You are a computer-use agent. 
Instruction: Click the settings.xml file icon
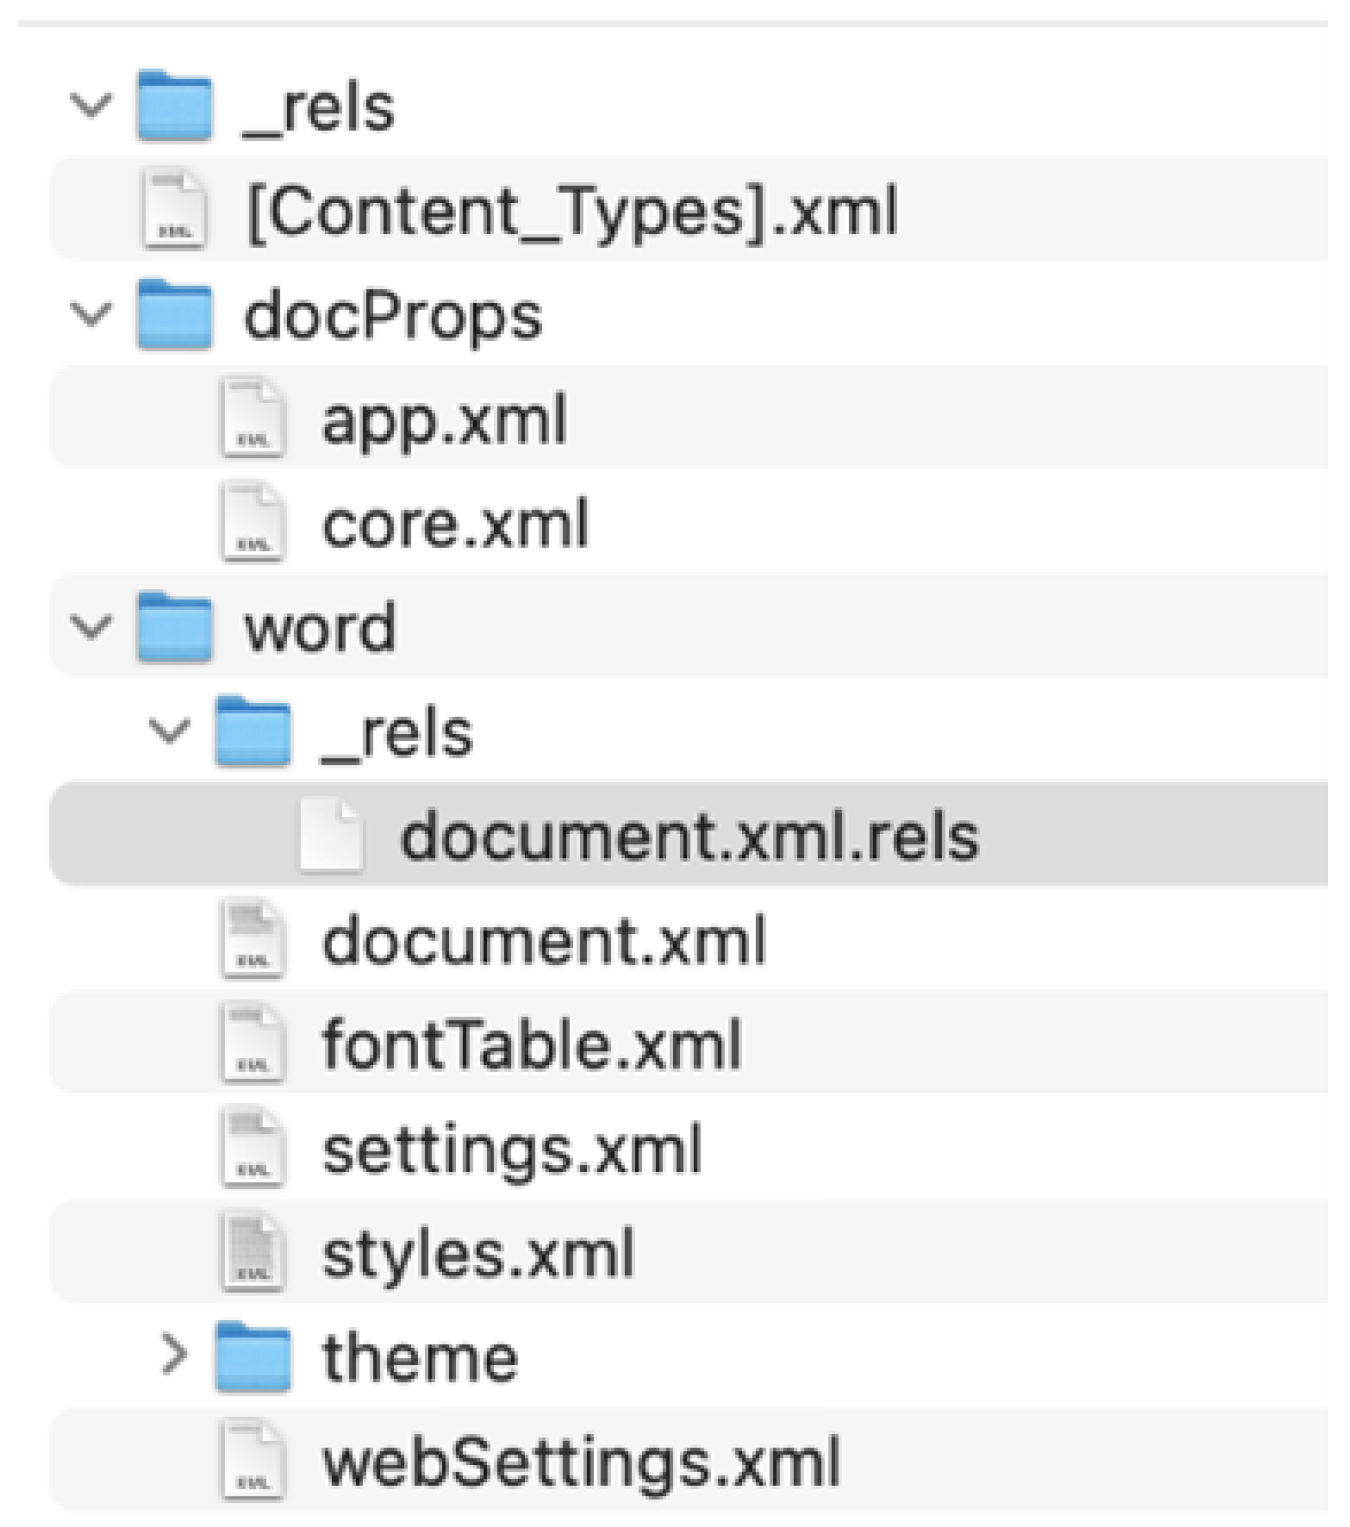click(253, 1149)
